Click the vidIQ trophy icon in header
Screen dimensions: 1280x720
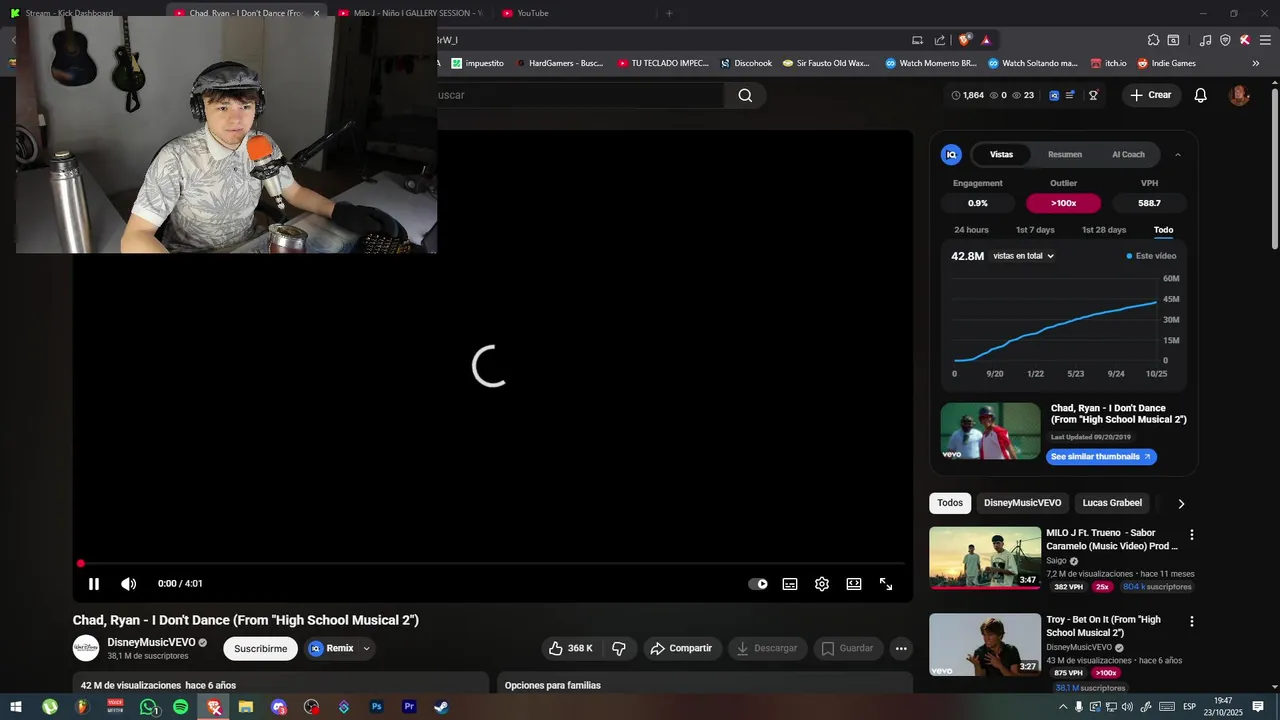click(1093, 95)
